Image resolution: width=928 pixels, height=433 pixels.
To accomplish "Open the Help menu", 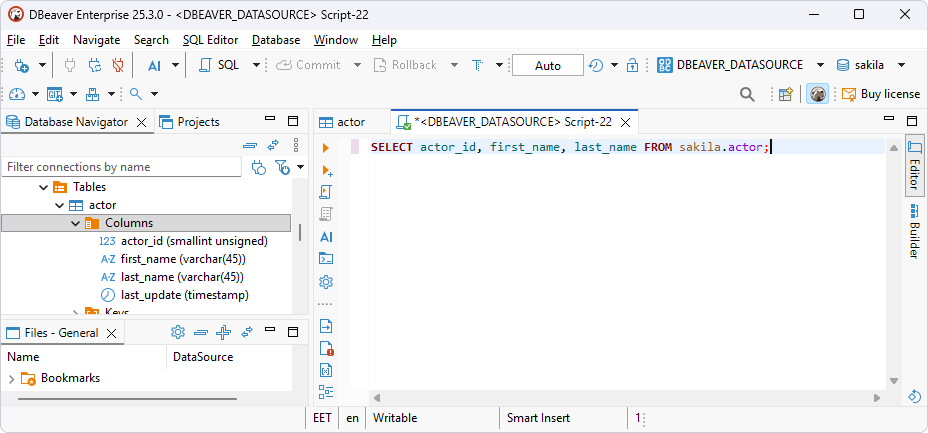I will click(x=384, y=40).
